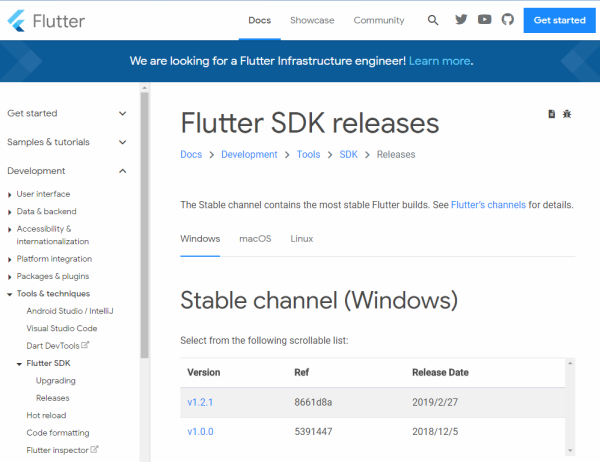Follow the Flutter's channels link

[x=488, y=205]
